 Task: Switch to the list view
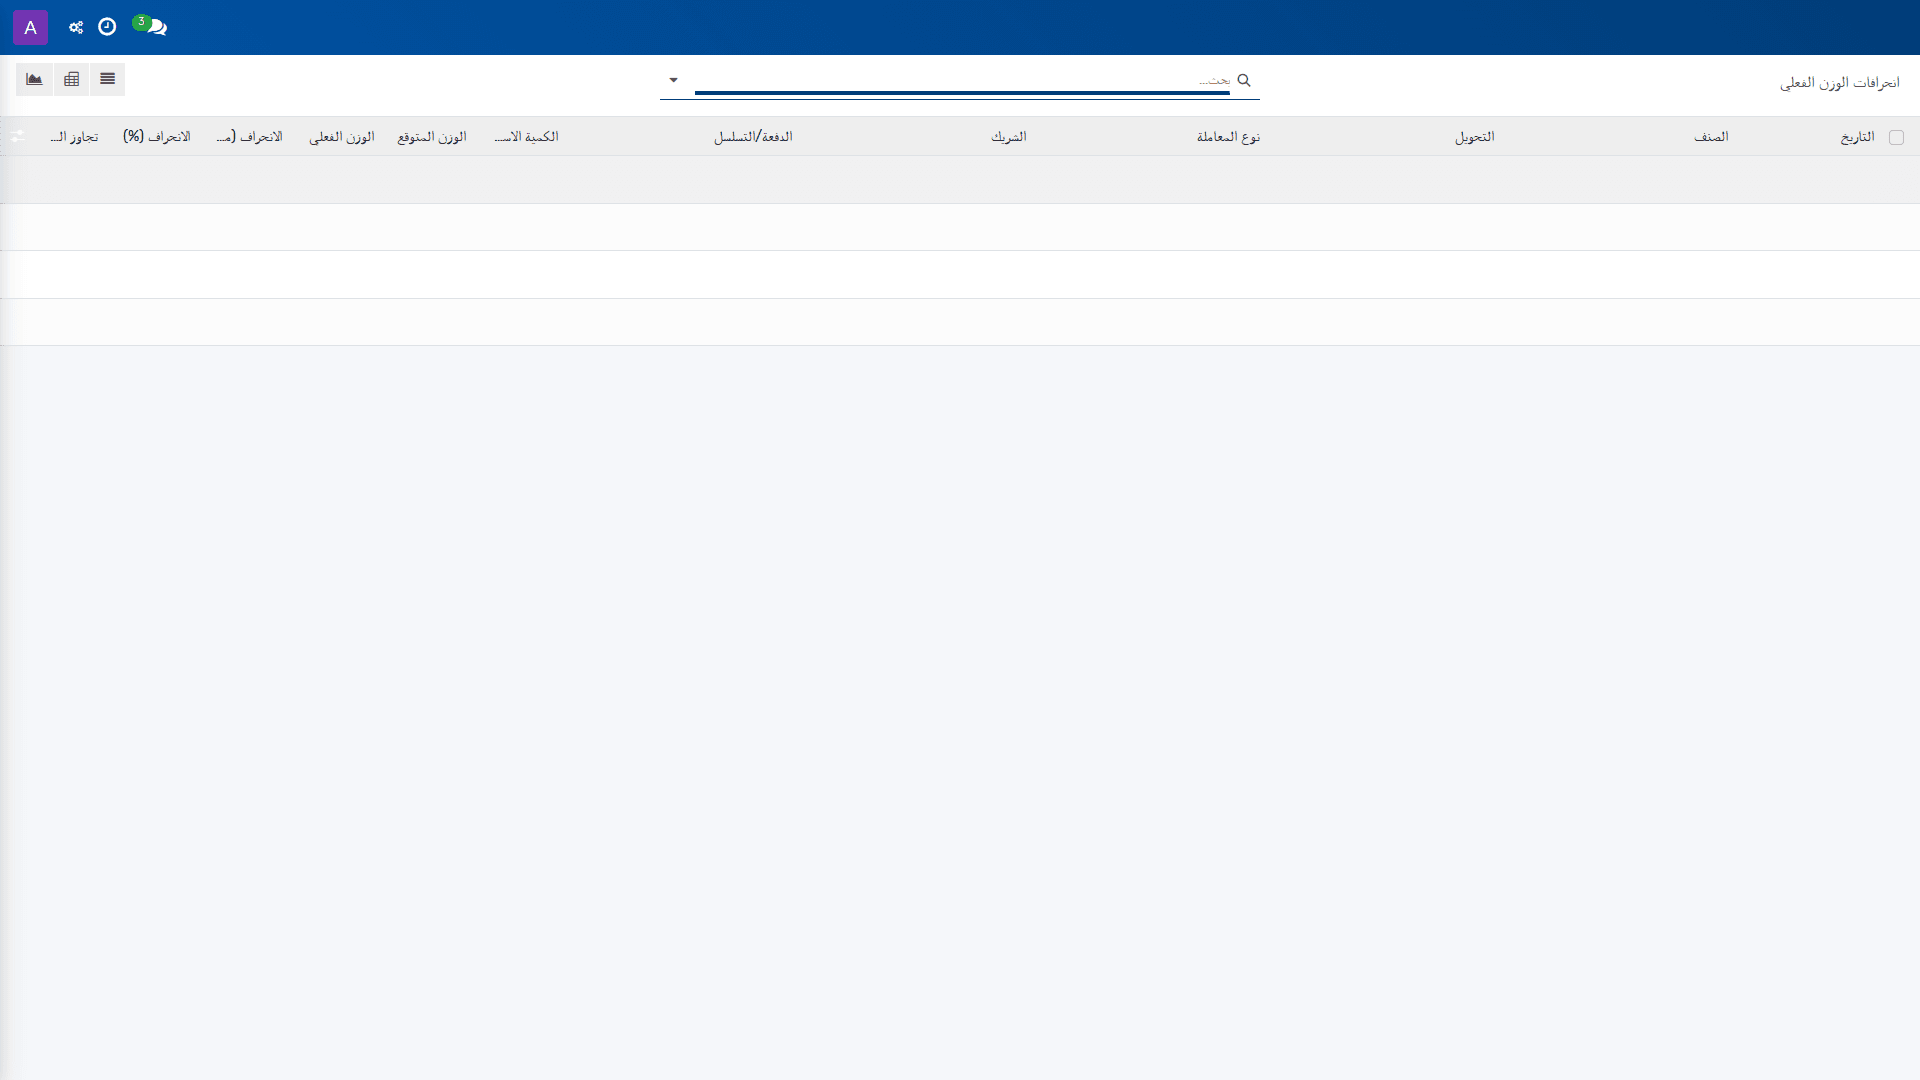coord(107,79)
